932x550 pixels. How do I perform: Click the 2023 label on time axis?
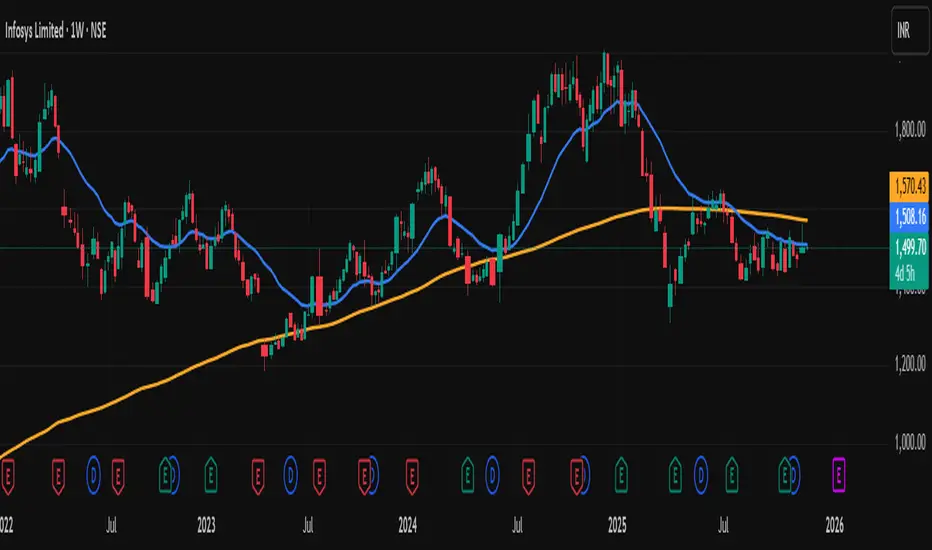tap(207, 521)
